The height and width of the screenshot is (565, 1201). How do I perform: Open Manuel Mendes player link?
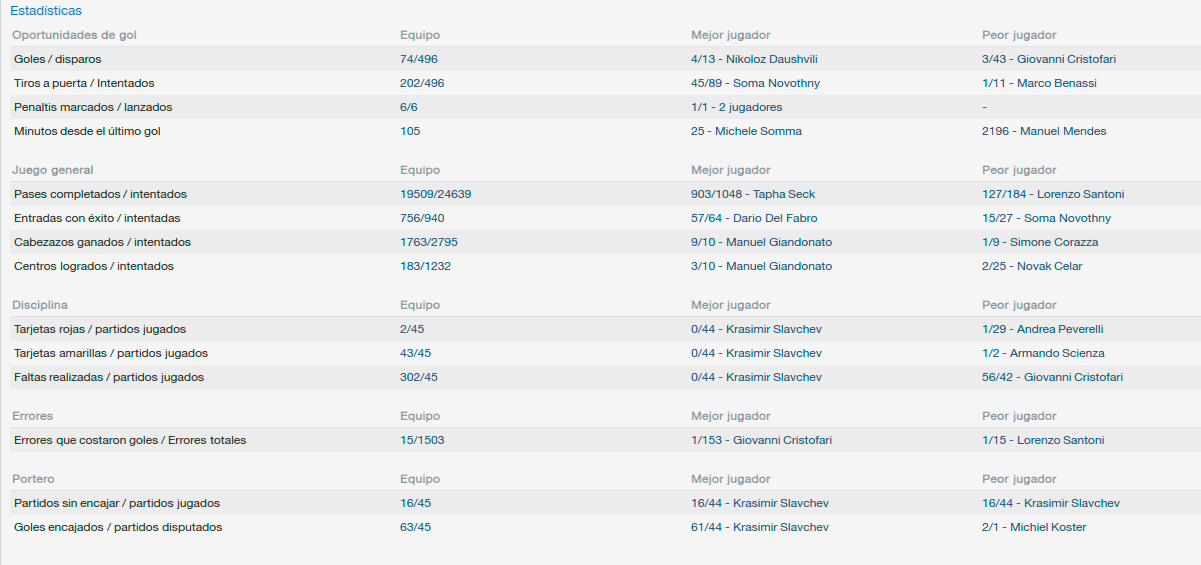[1063, 131]
